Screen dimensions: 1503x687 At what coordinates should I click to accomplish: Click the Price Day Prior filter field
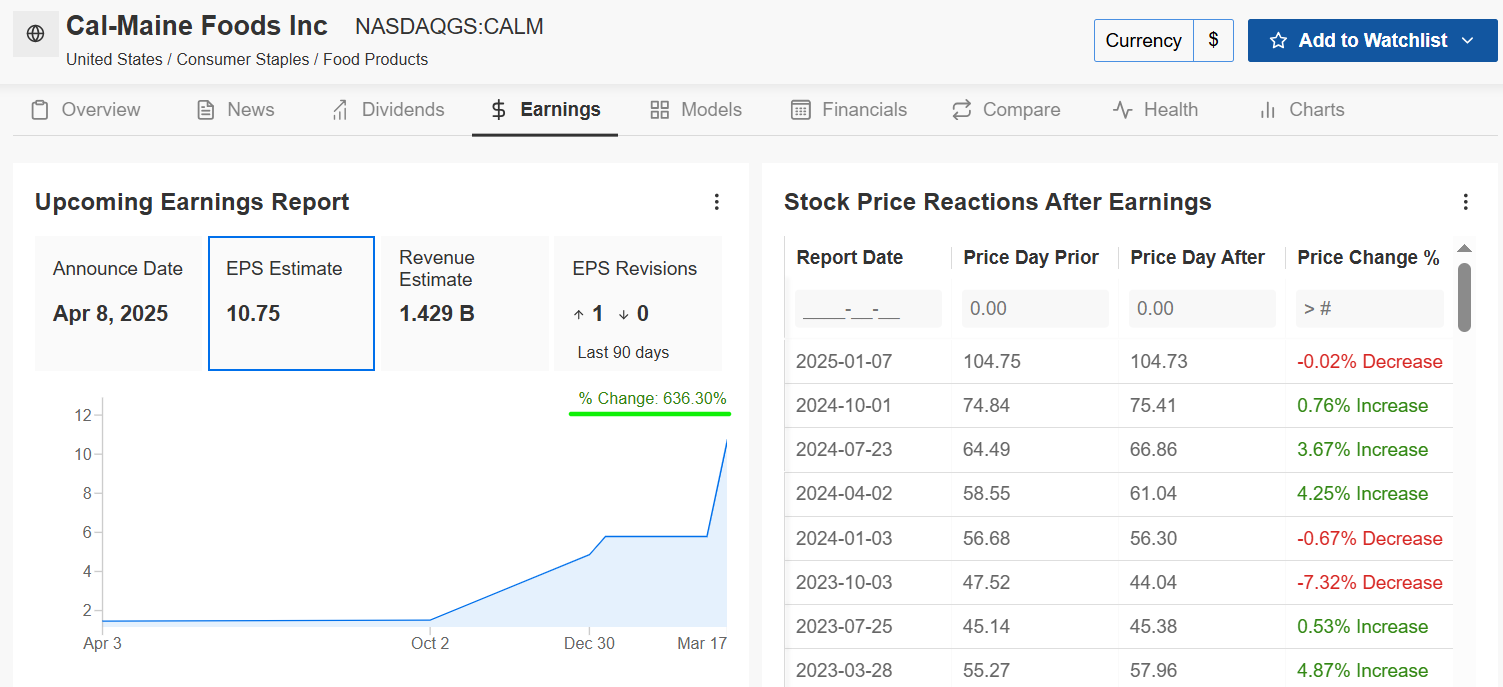tap(1035, 309)
